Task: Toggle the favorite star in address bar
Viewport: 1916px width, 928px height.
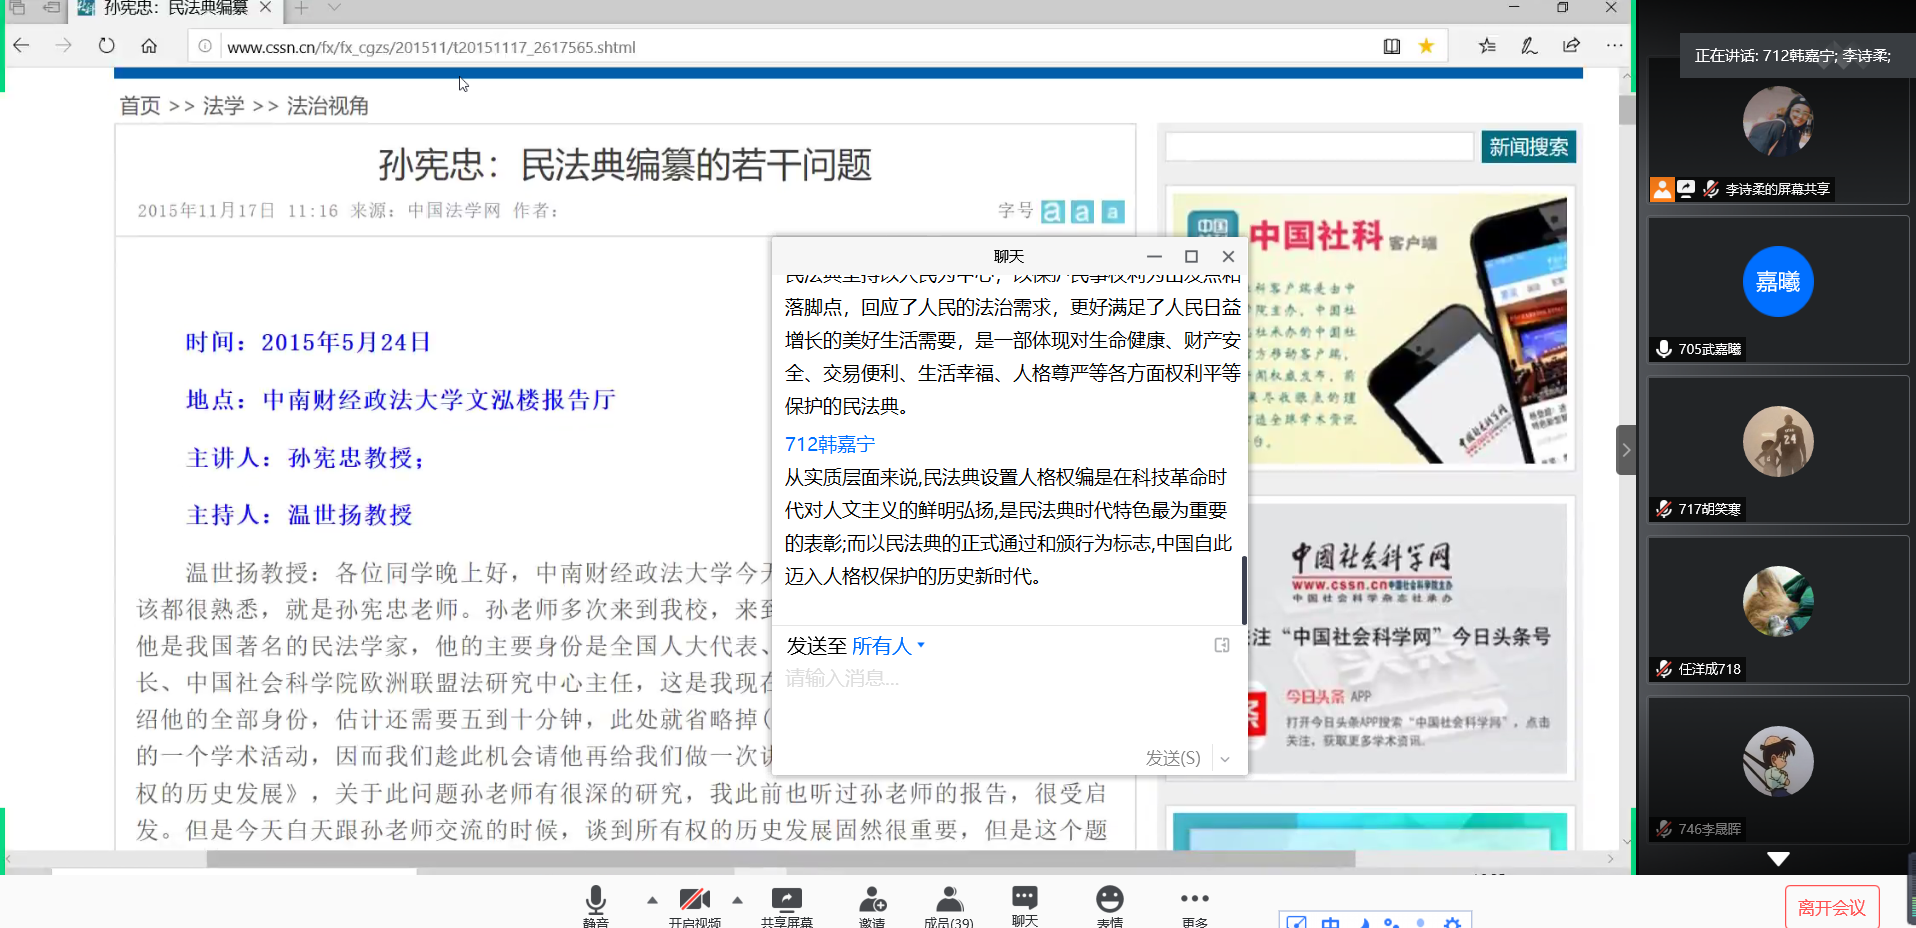Action: [1426, 46]
